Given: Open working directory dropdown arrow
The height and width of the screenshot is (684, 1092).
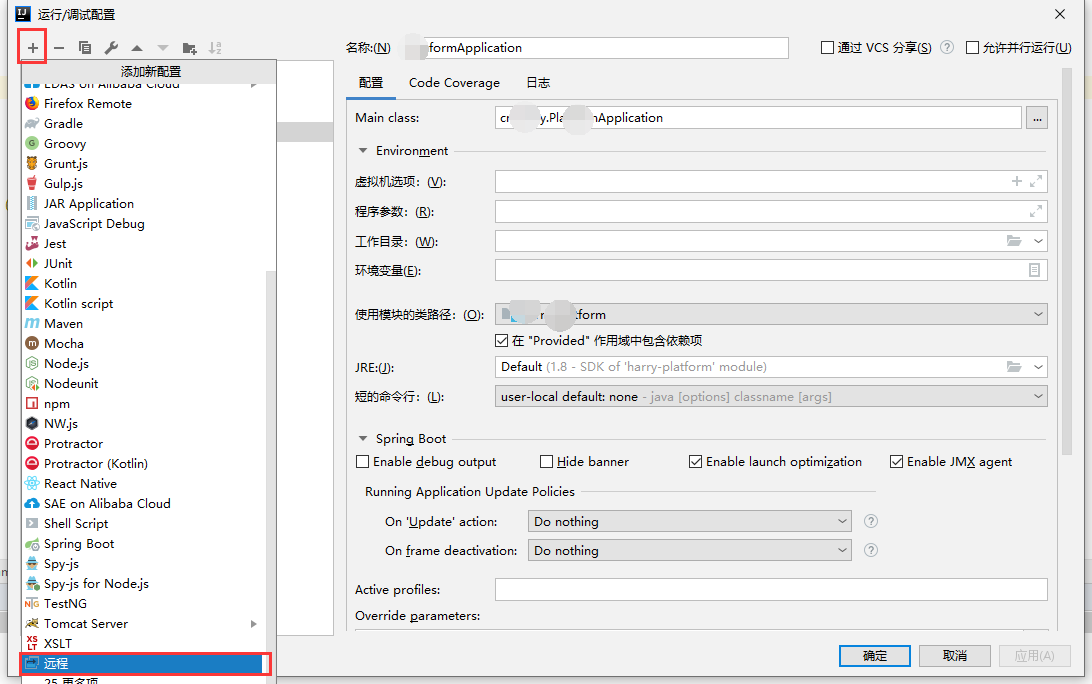Looking at the screenshot, I should (1038, 241).
